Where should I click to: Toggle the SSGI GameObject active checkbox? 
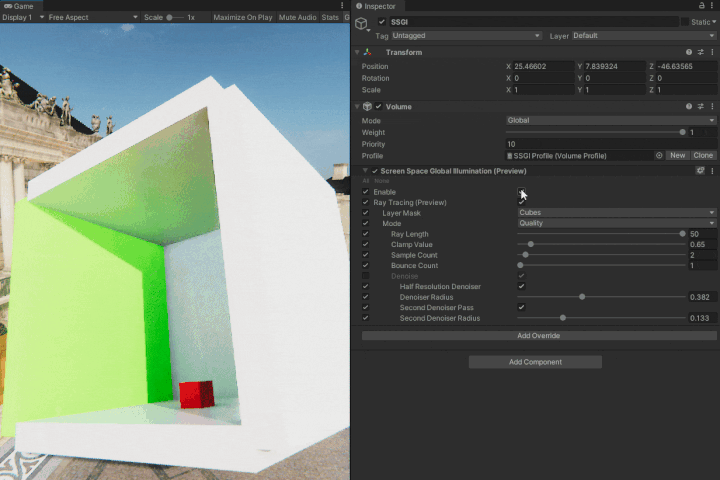pyautogui.click(x=382, y=22)
